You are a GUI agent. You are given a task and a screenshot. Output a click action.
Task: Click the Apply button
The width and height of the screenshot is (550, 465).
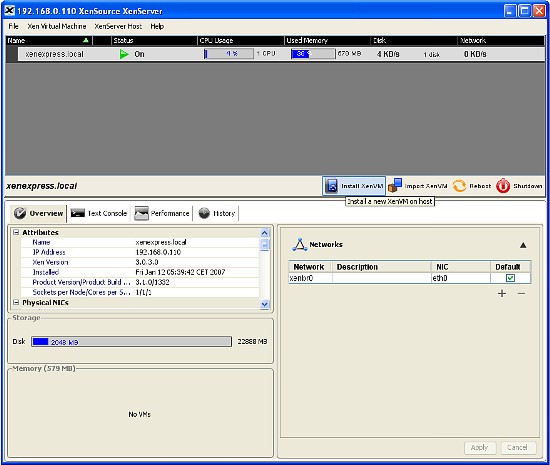479,447
